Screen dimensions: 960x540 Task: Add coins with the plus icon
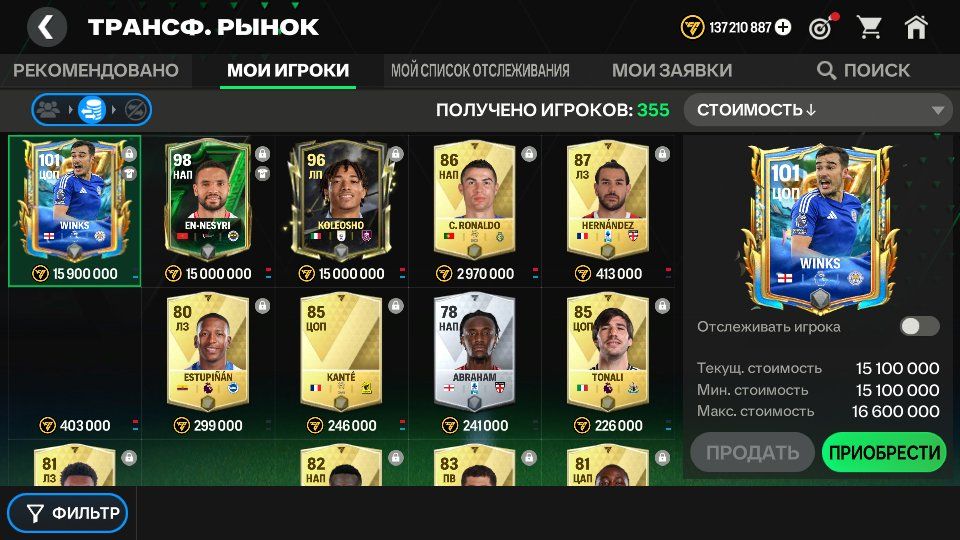(783, 27)
